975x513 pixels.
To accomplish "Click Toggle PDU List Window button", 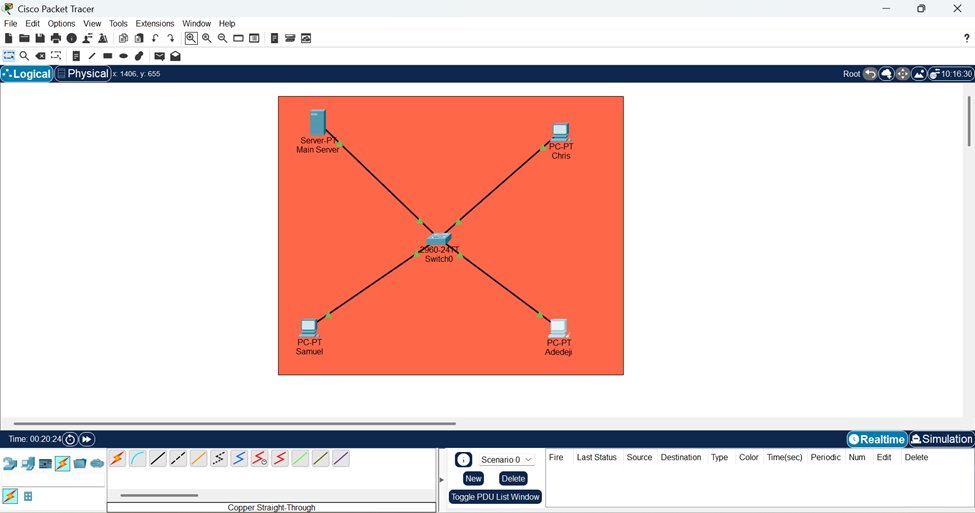I will click(x=496, y=497).
